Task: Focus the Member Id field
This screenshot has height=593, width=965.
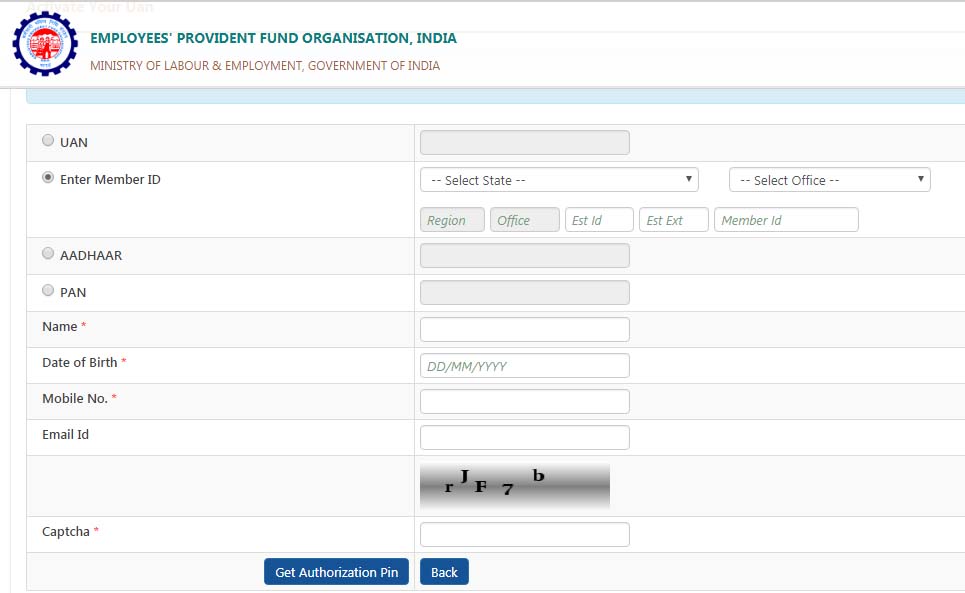Action: point(786,220)
